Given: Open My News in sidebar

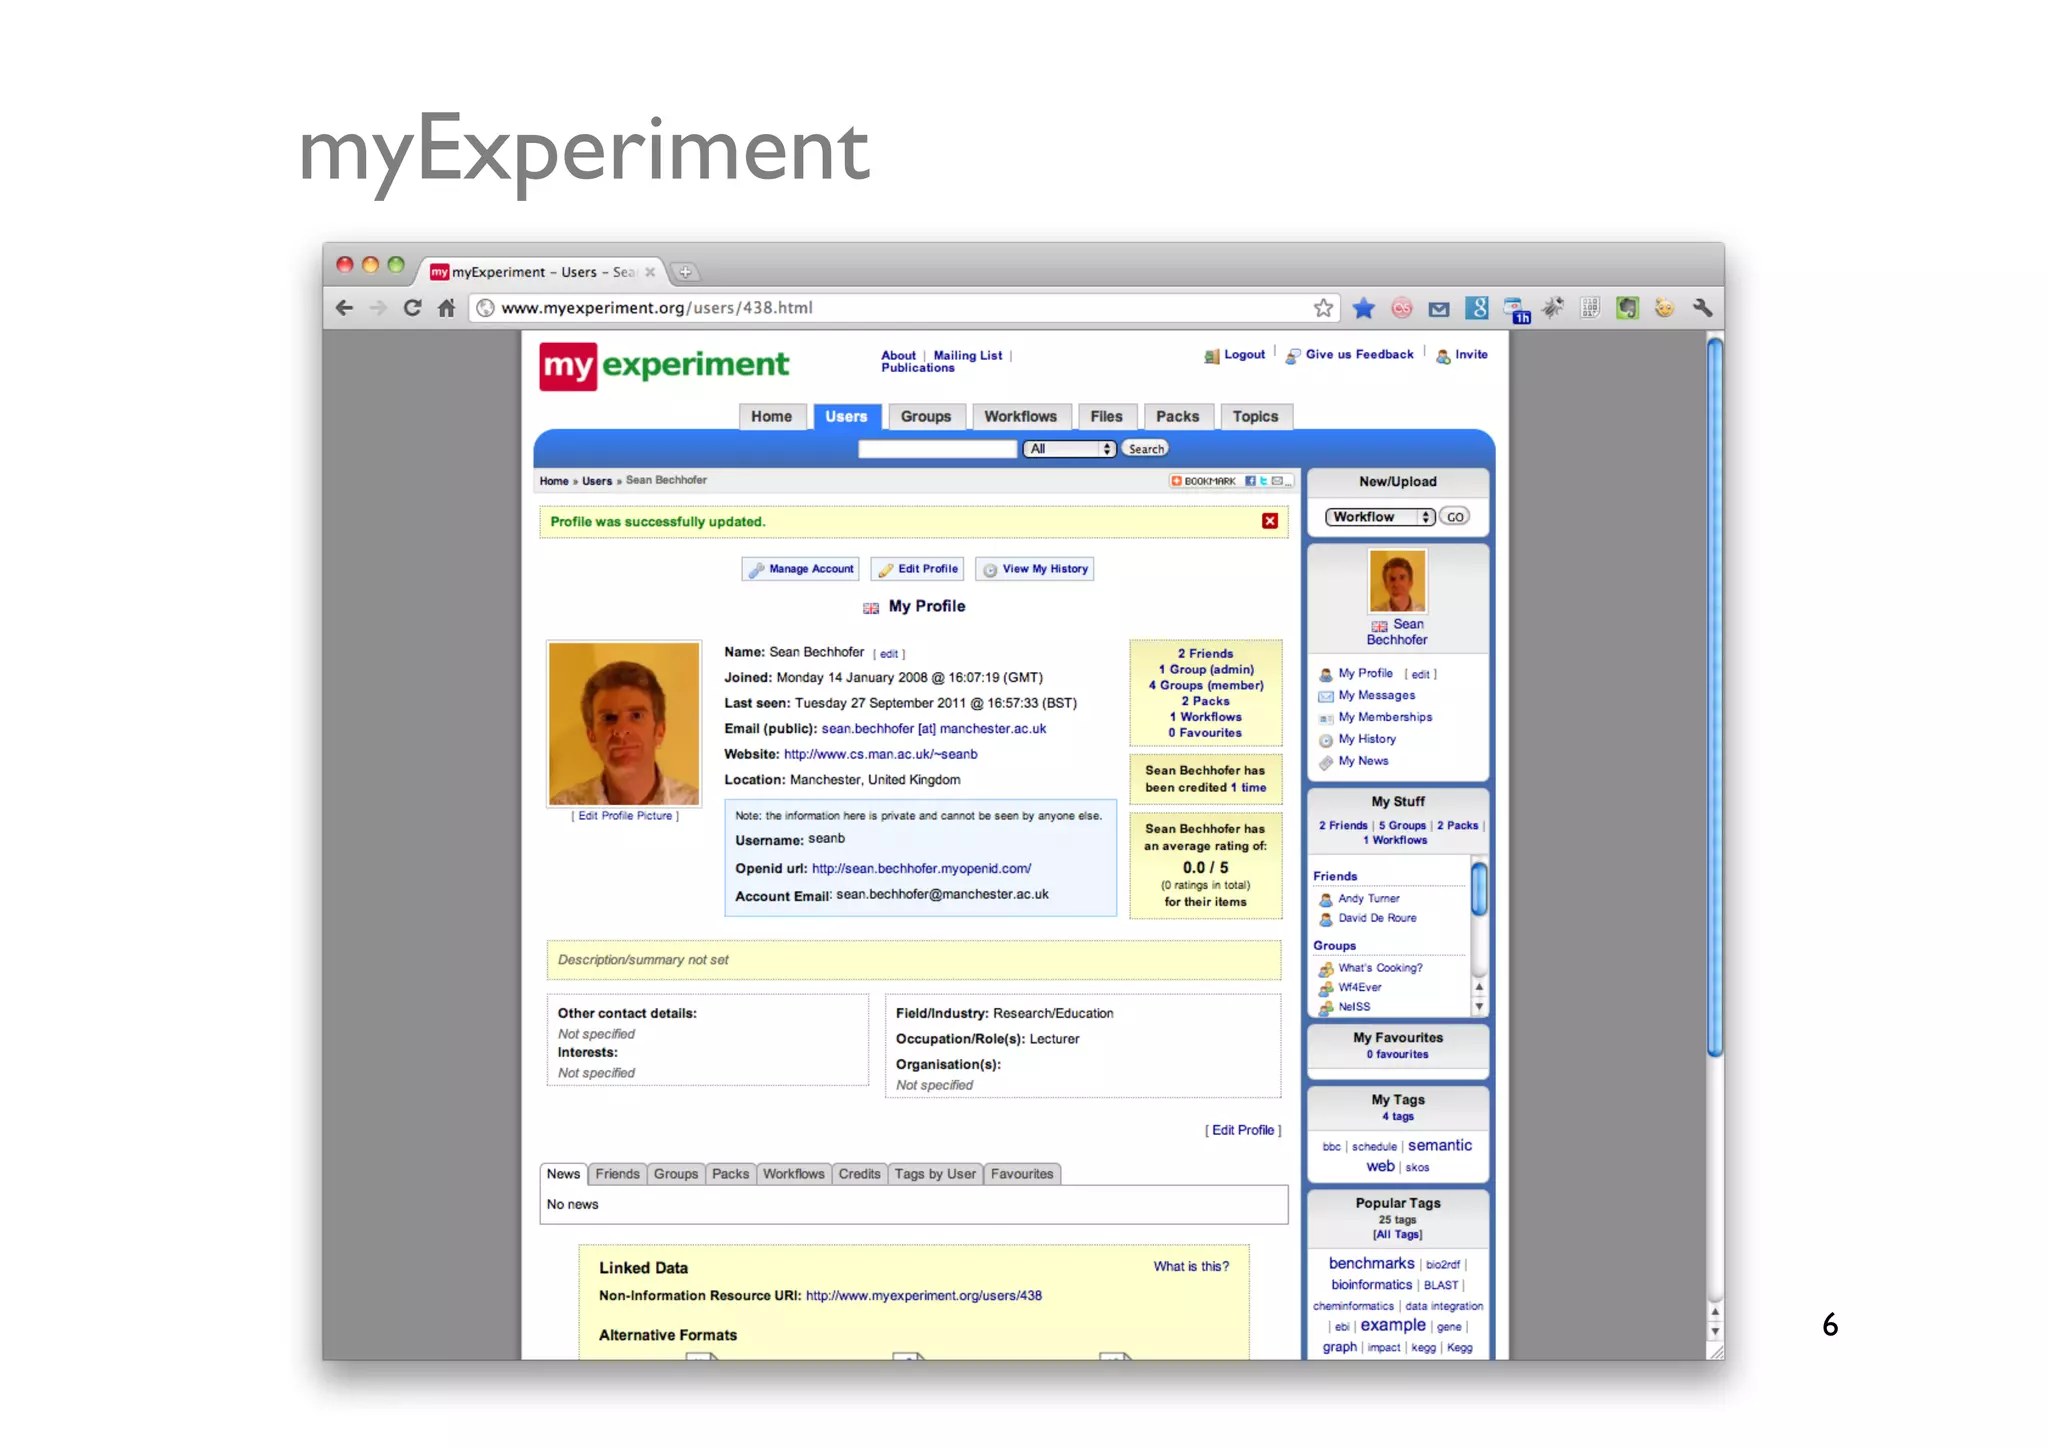Looking at the screenshot, I should (1363, 762).
